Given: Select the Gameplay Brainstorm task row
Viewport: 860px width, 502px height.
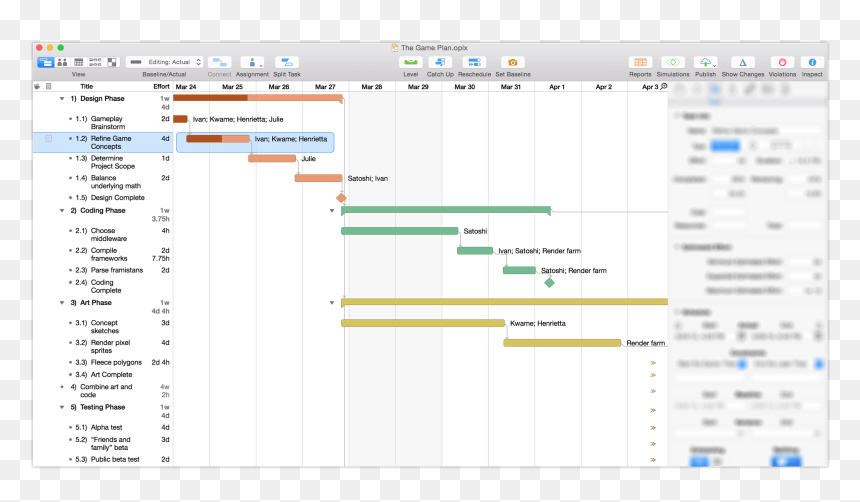Looking at the screenshot, I should [103, 122].
